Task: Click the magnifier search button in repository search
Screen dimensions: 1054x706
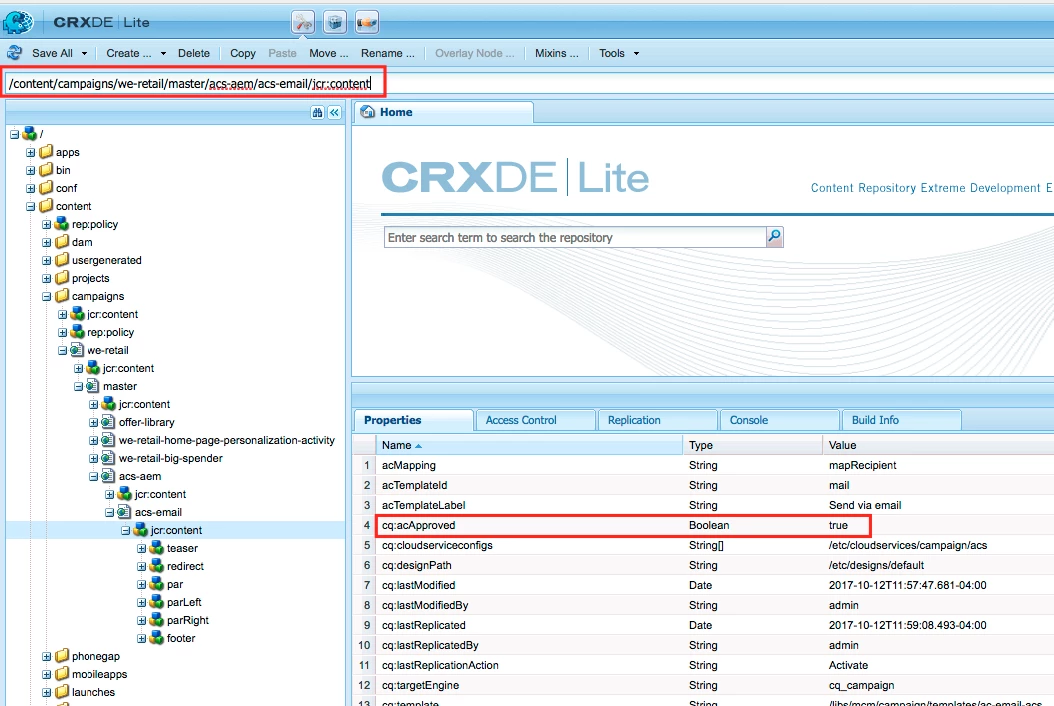Action: [774, 237]
